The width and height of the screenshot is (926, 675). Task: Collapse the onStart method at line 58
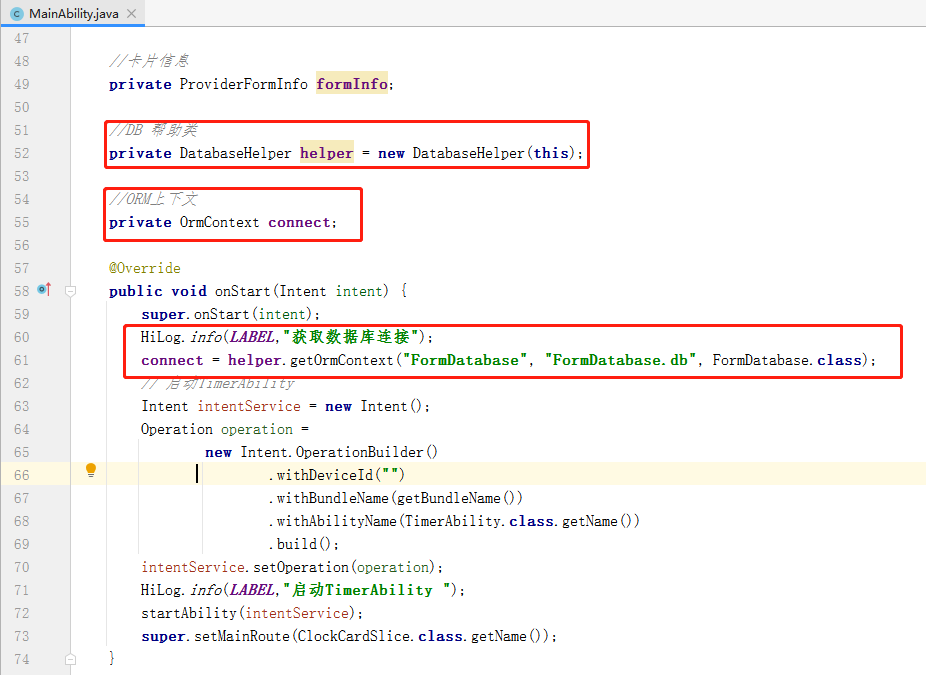click(71, 291)
